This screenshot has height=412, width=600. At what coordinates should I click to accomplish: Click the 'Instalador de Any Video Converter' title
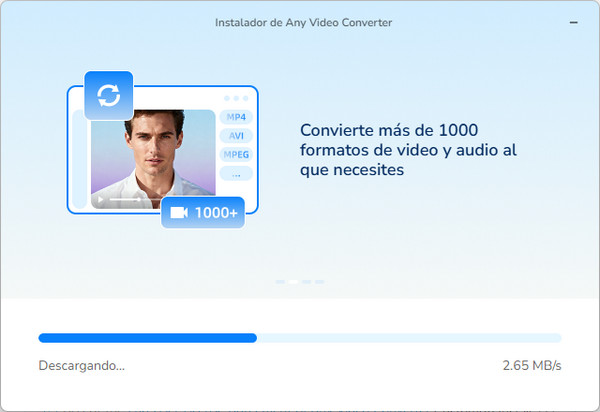303,23
